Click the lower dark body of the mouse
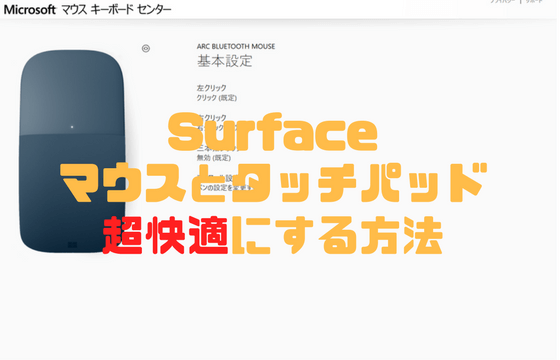 [x=72, y=193]
